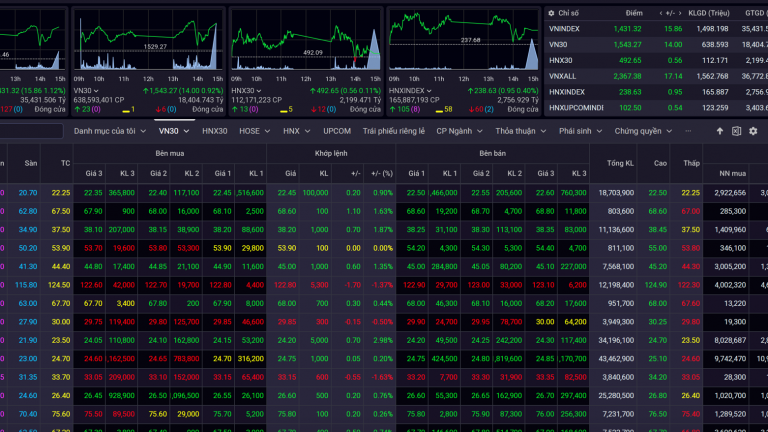Click the KLGD (Triệu) column header
Image resolution: width=768 pixels, height=432 pixels.
click(x=709, y=13)
